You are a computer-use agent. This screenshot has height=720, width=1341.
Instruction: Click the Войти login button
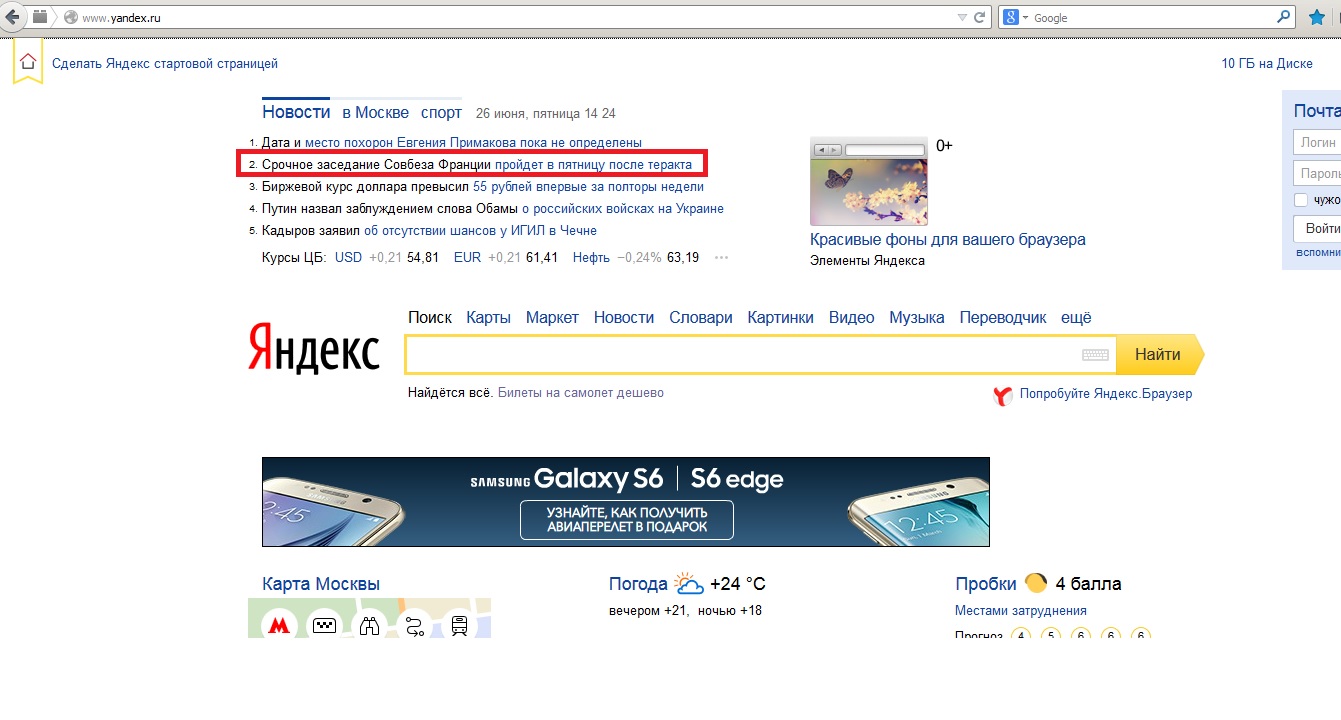[1317, 228]
